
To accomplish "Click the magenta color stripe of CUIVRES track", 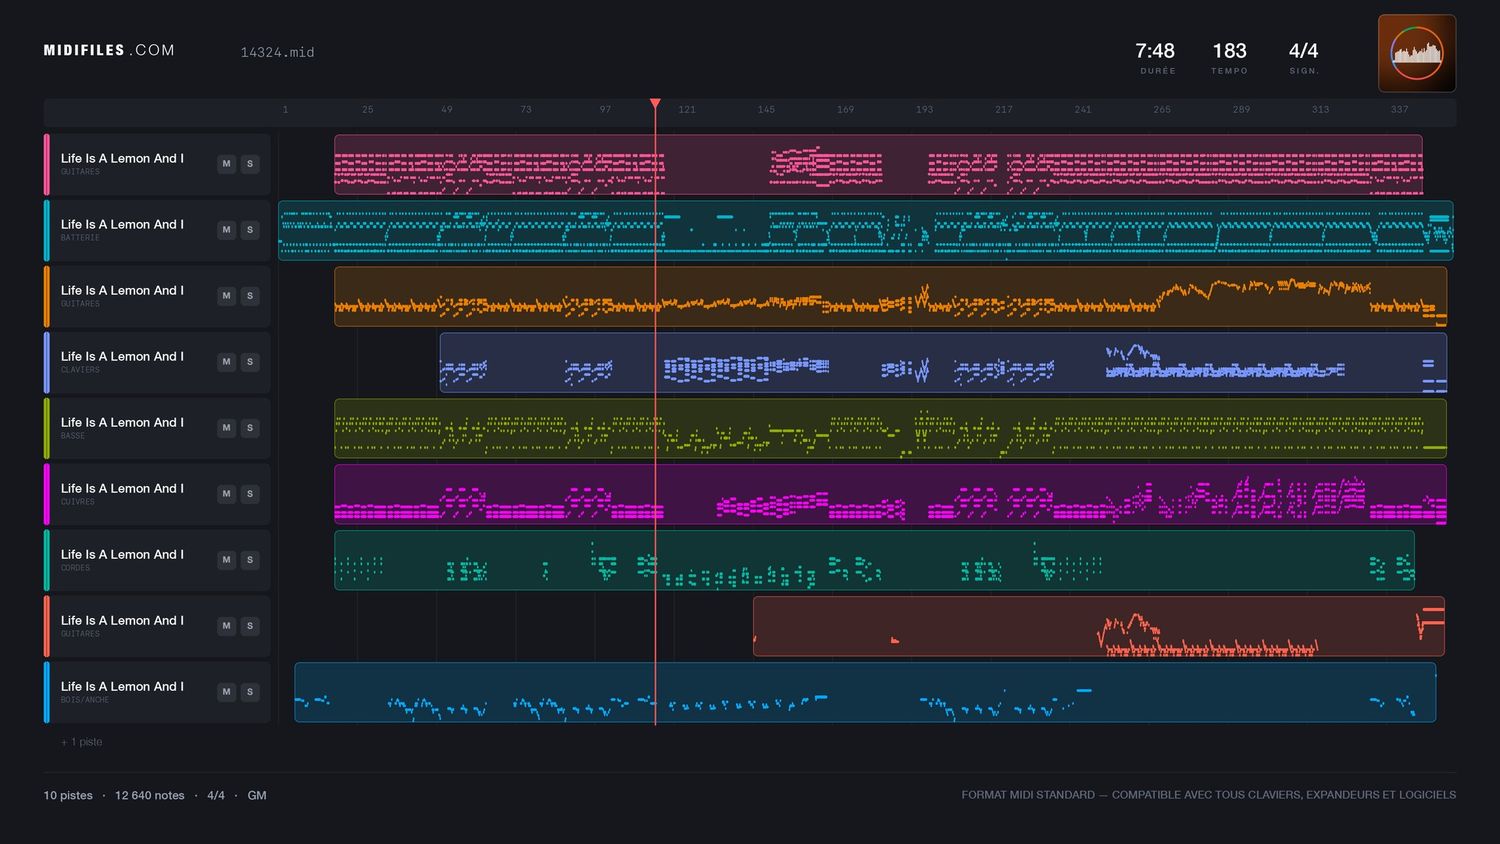I will pyautogui.click(x=46, y=494).
